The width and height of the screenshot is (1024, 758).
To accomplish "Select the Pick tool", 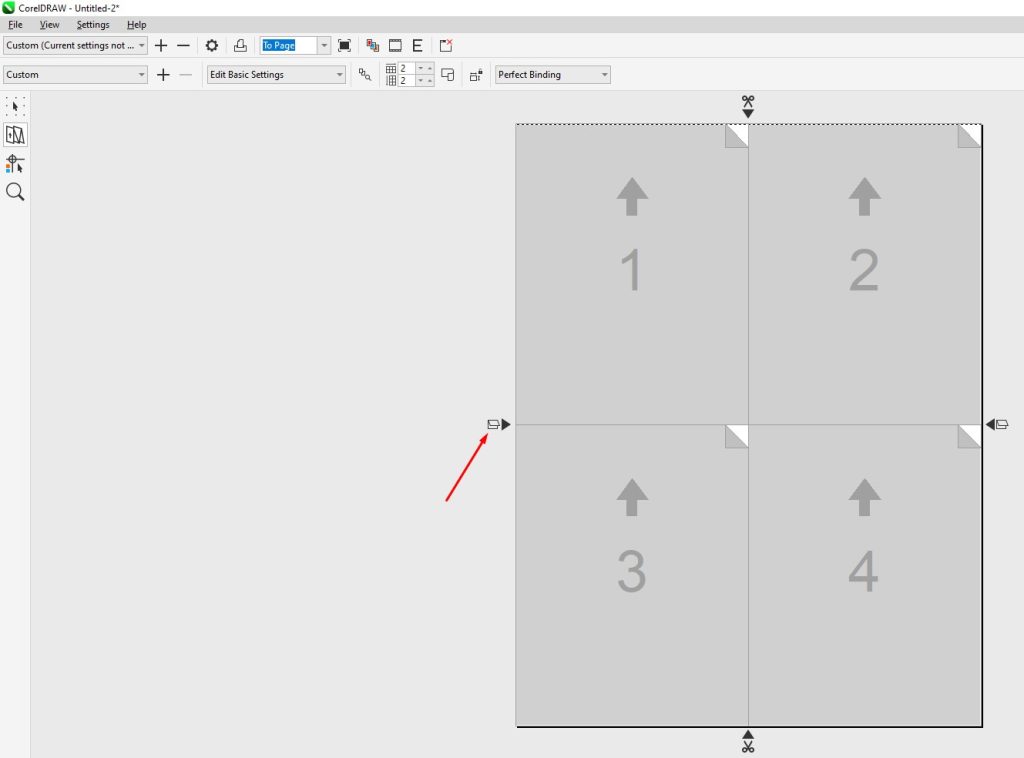I will 15,106.
